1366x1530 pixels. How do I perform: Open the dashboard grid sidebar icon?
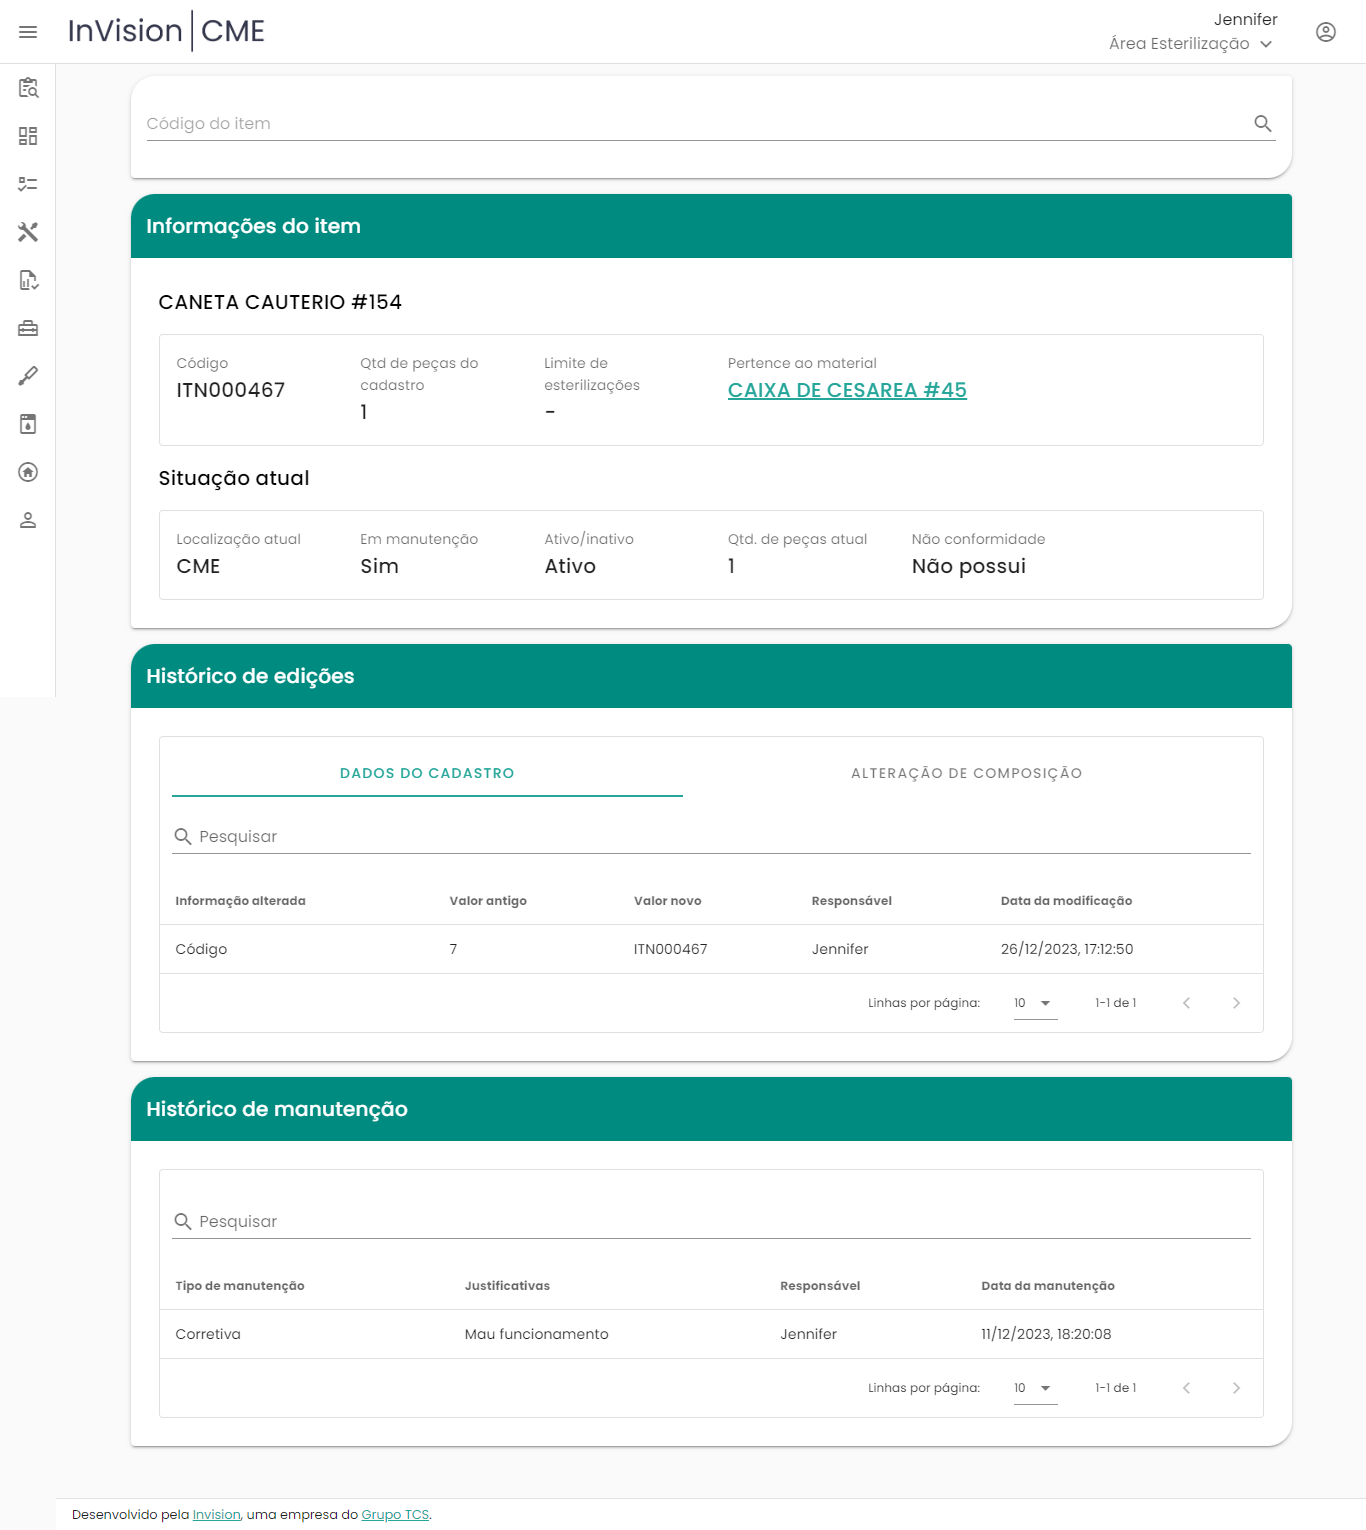click(x=28, y=136)
